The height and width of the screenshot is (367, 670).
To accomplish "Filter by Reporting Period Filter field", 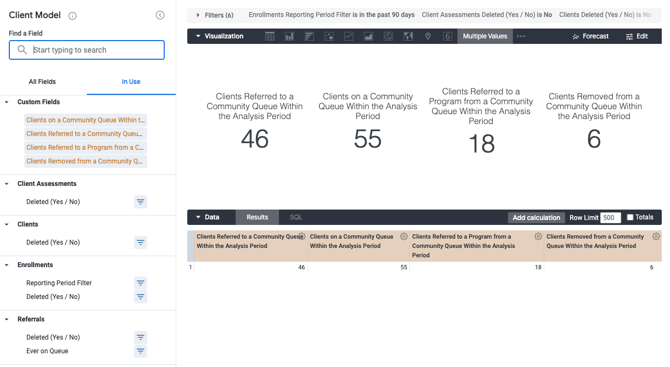I will (140, 283).
